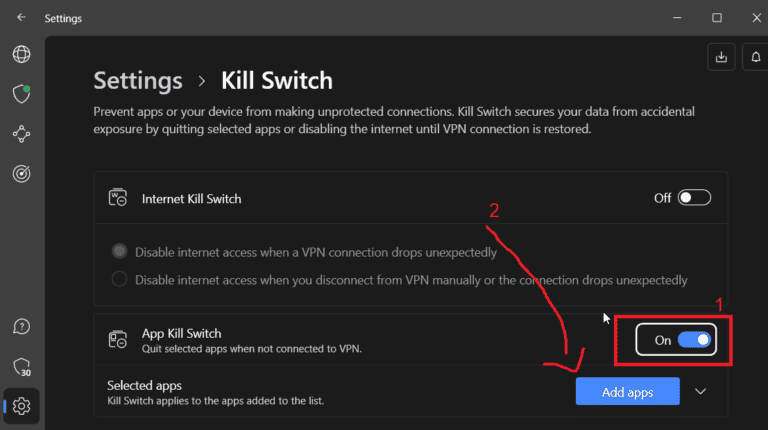Open the Meshnet nodes icon in sidebar
The height and width of the screenshot is (430, 768).
pyautogui.click(x=21, y=133)
